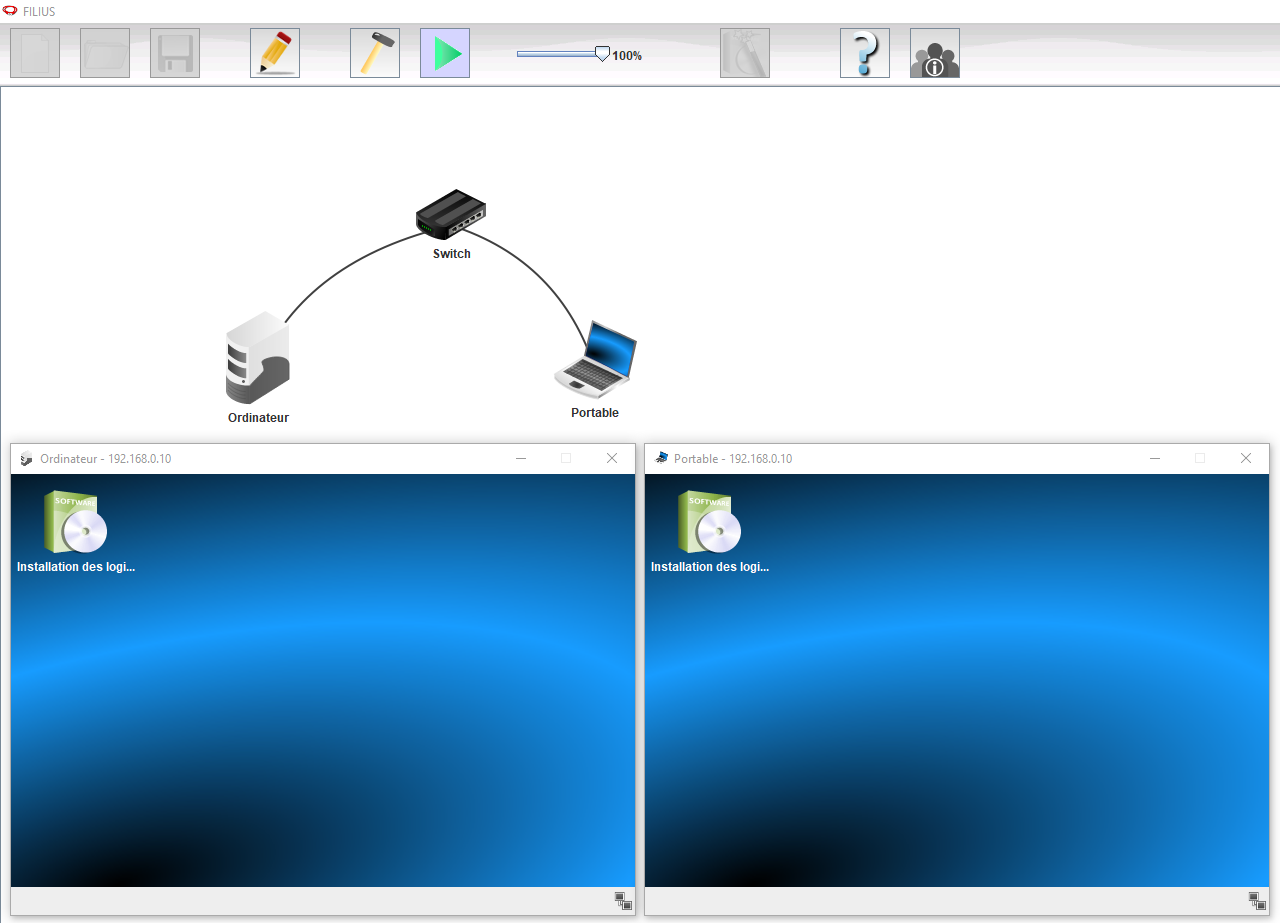The height and width of the screenshot is (923, 1280).
Task: Switch to documentation mode with the pencil icon
Action: tap(275, 53)
